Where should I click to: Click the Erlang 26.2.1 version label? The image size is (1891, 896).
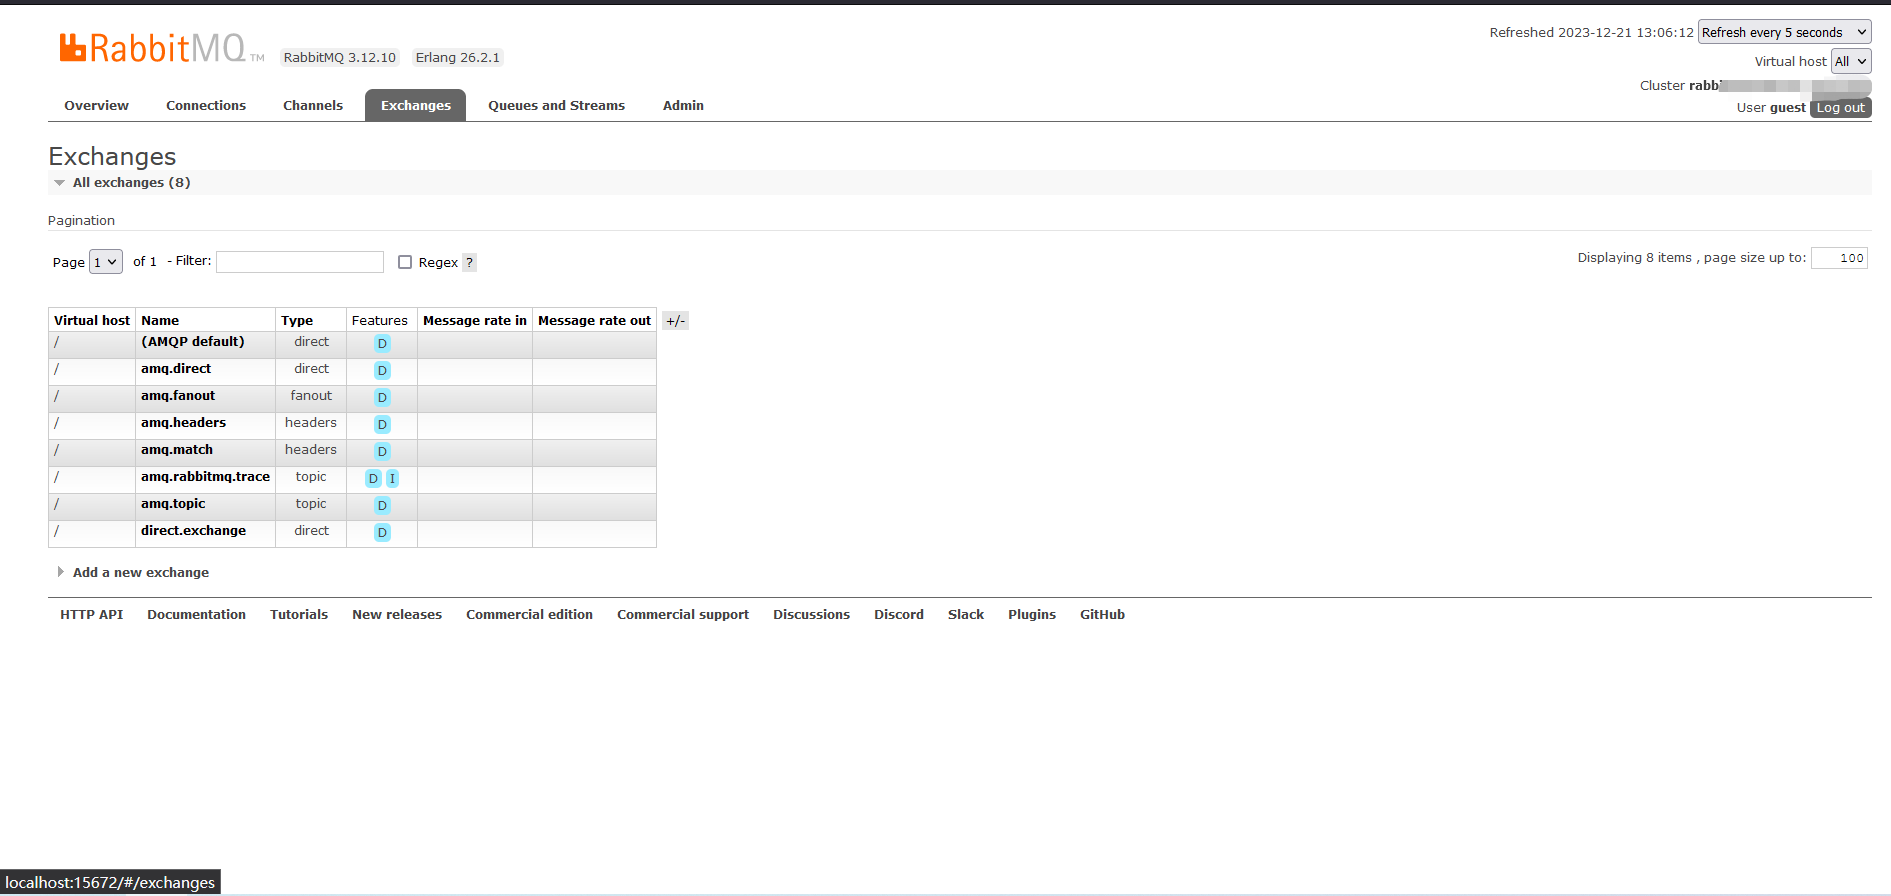pos(458,58)
